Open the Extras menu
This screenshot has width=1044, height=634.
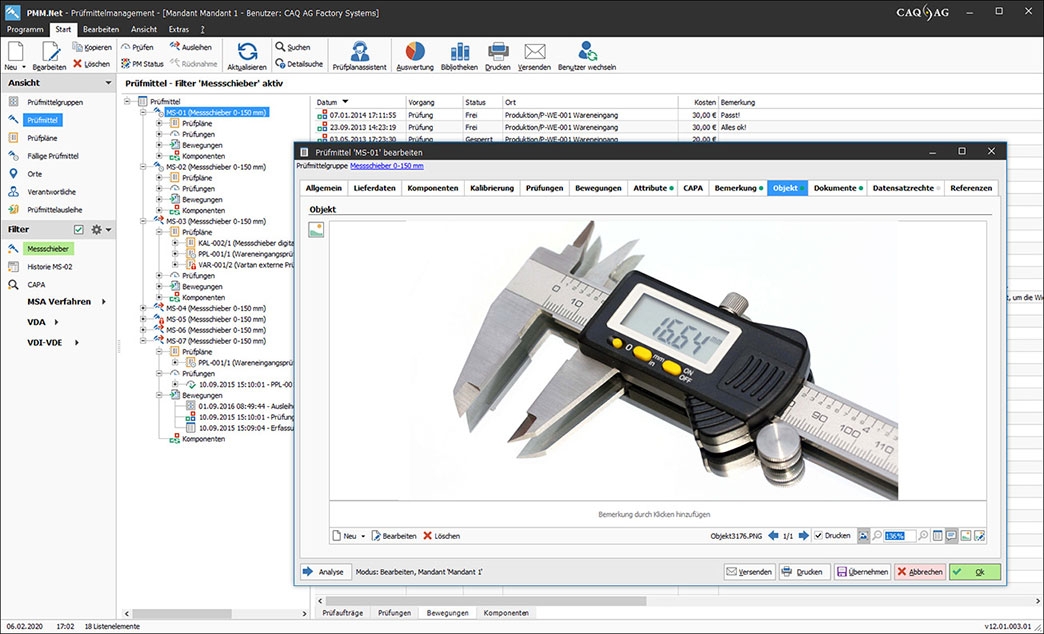[x=178, y=29]
